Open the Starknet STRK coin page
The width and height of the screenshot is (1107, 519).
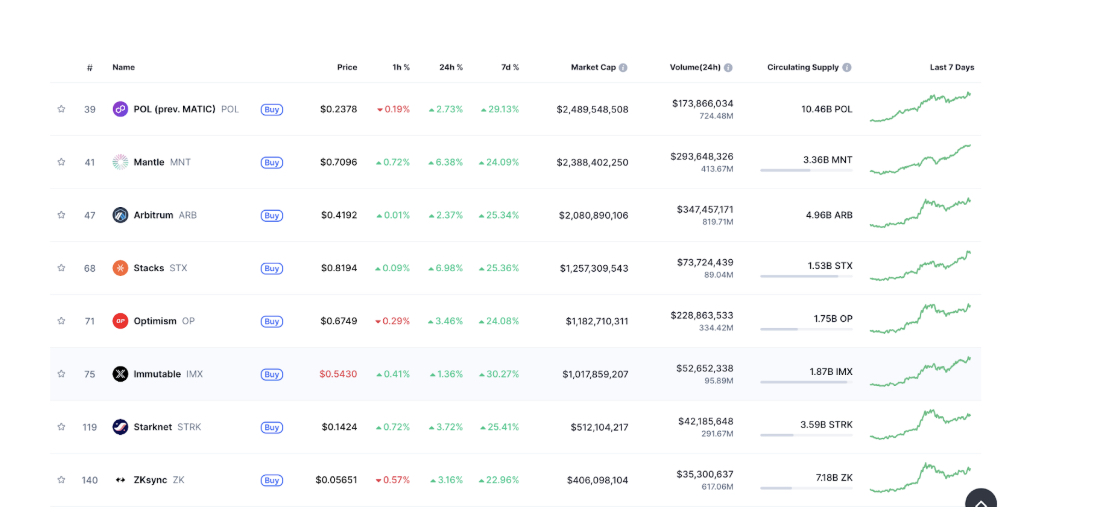[167, 426]
